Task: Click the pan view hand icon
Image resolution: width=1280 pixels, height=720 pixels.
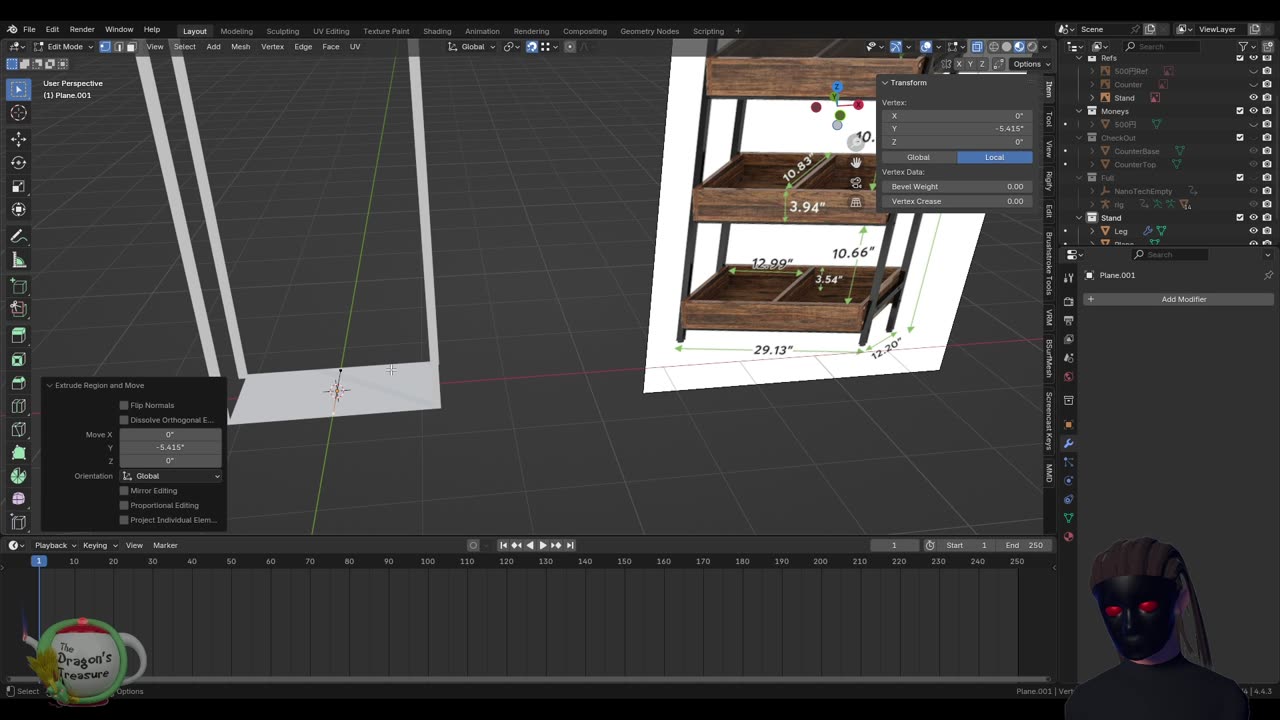Action: coord(856,162)
